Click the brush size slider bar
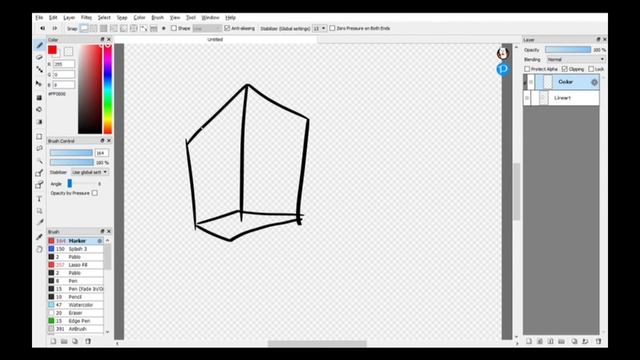Viewport: 640px width, 360px height. click(71, 153)
